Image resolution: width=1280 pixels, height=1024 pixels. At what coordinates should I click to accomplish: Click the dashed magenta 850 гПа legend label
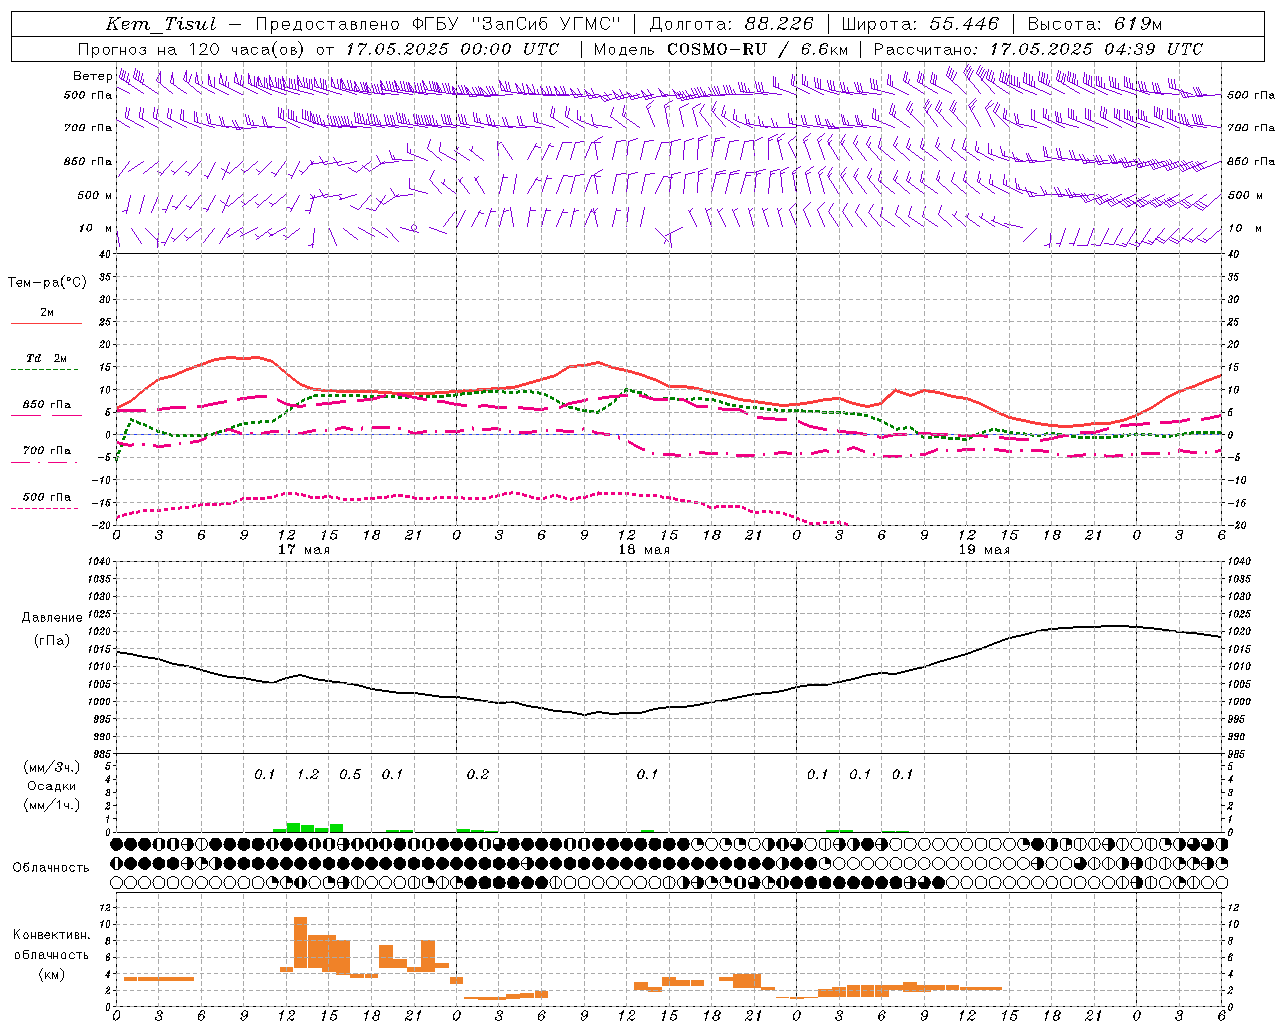pyautogui.click(x=46, y=405)
